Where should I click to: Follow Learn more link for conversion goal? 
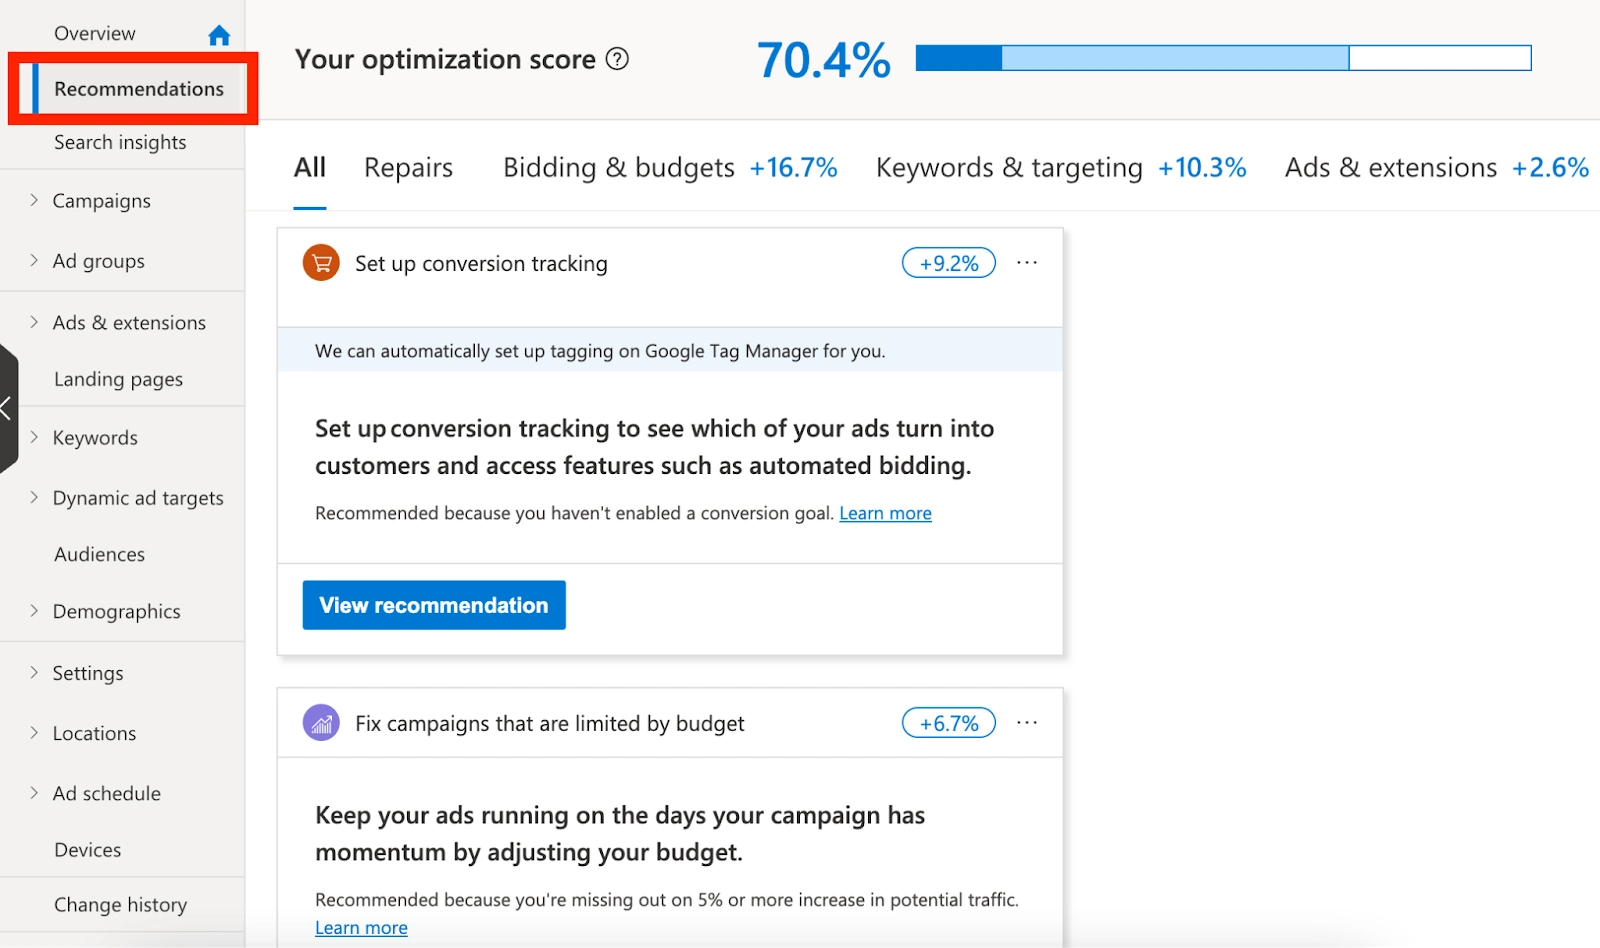[x=885, y=513]
